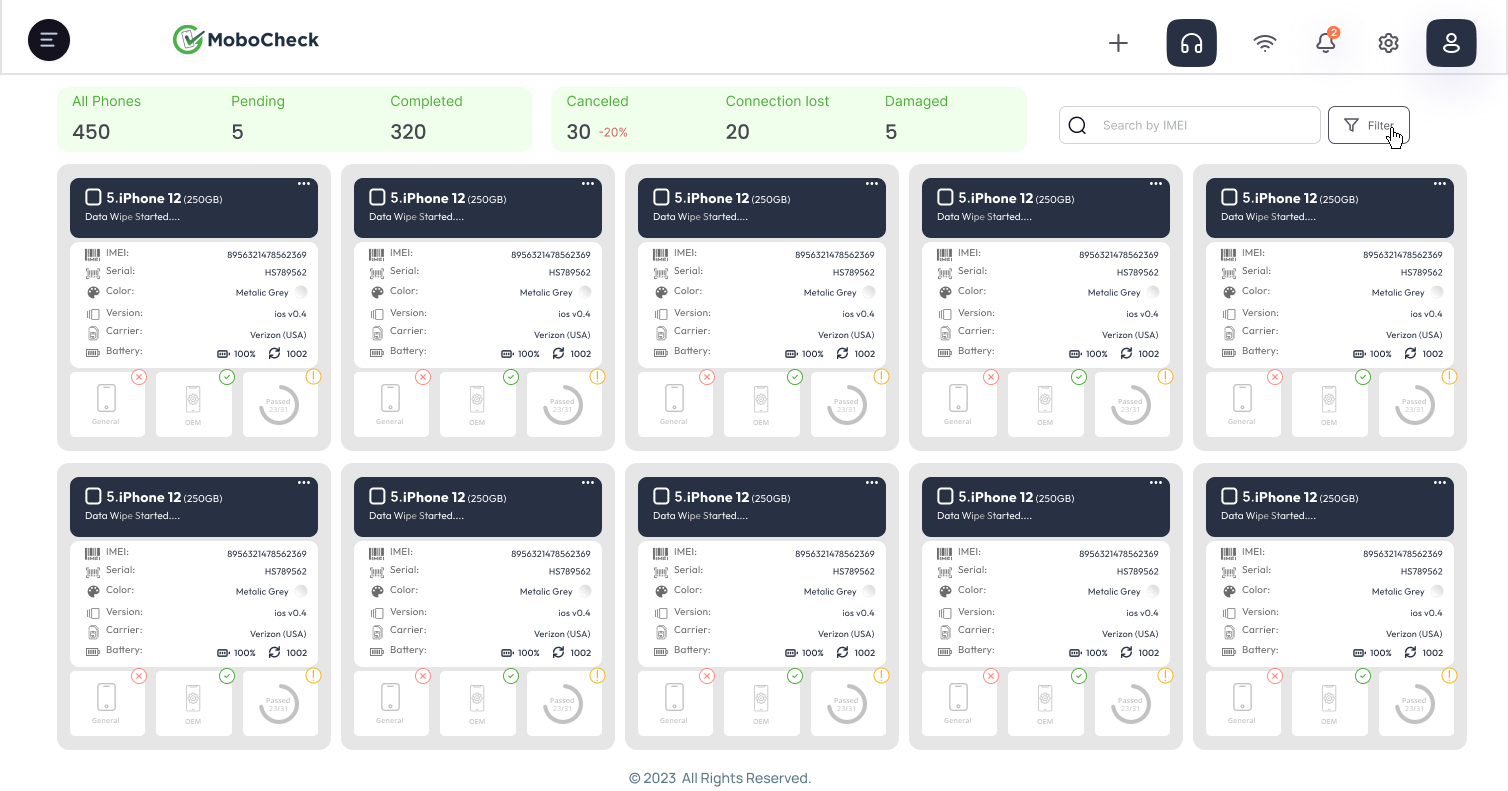Screen dimensions: 1508x791
Task: Click the OEM tile on the bottom-right card
Action: point(1328,703)
